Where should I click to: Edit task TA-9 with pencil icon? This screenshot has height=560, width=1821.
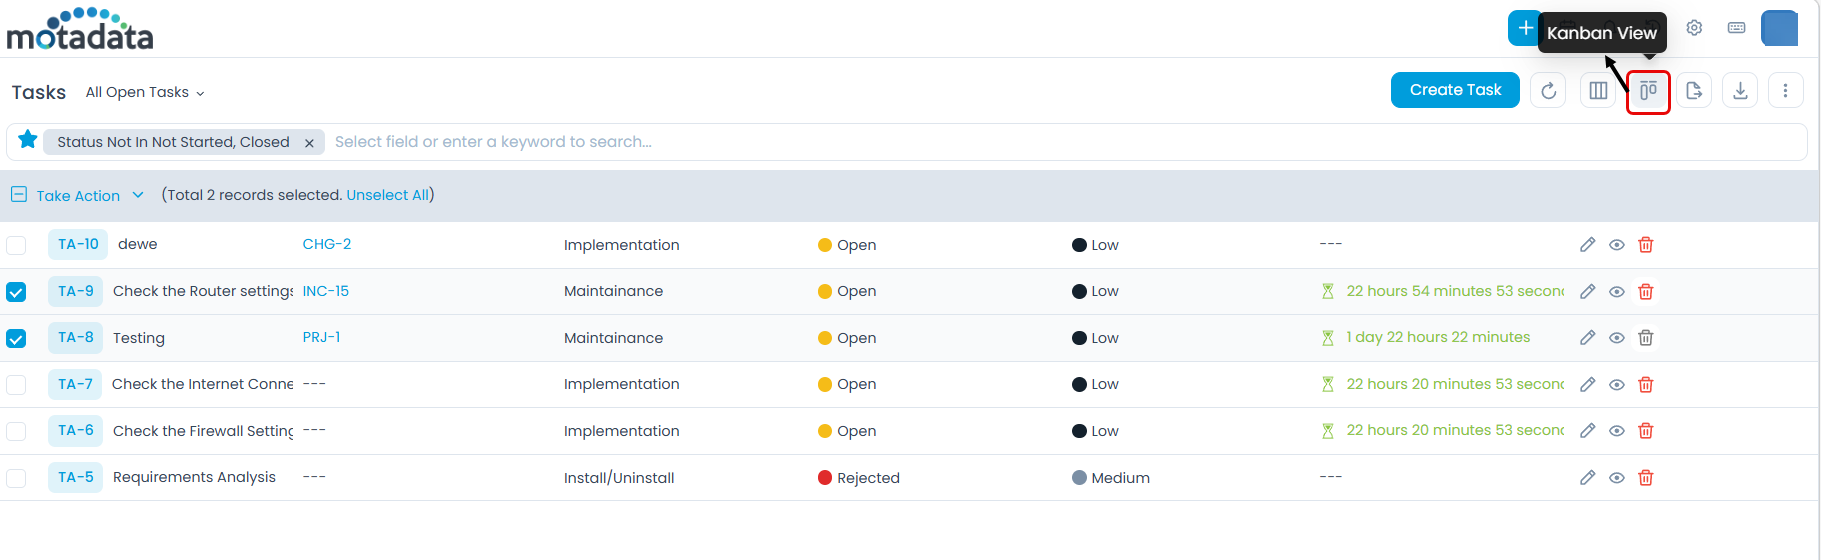pos(1587,292)
